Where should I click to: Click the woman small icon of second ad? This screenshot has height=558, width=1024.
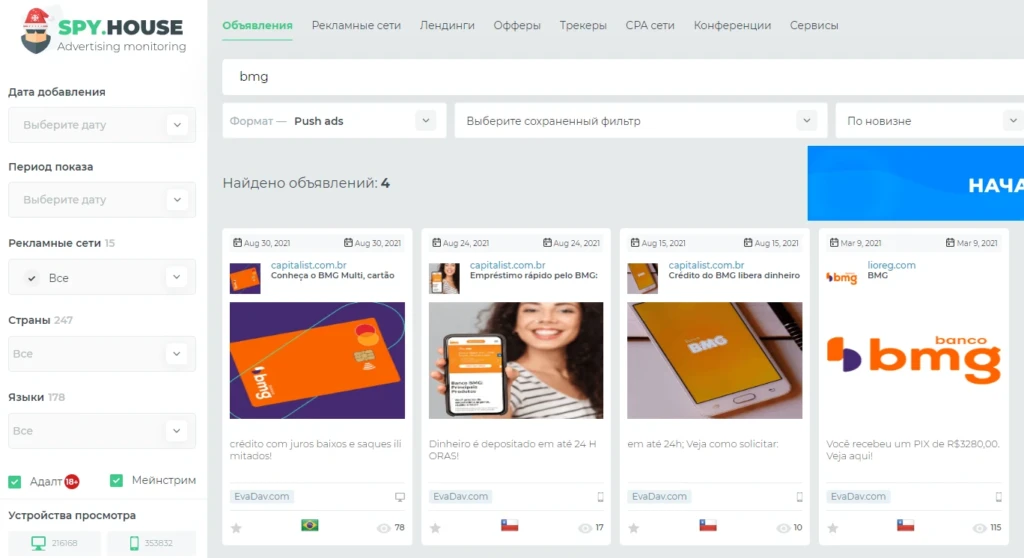click(444, 278)
